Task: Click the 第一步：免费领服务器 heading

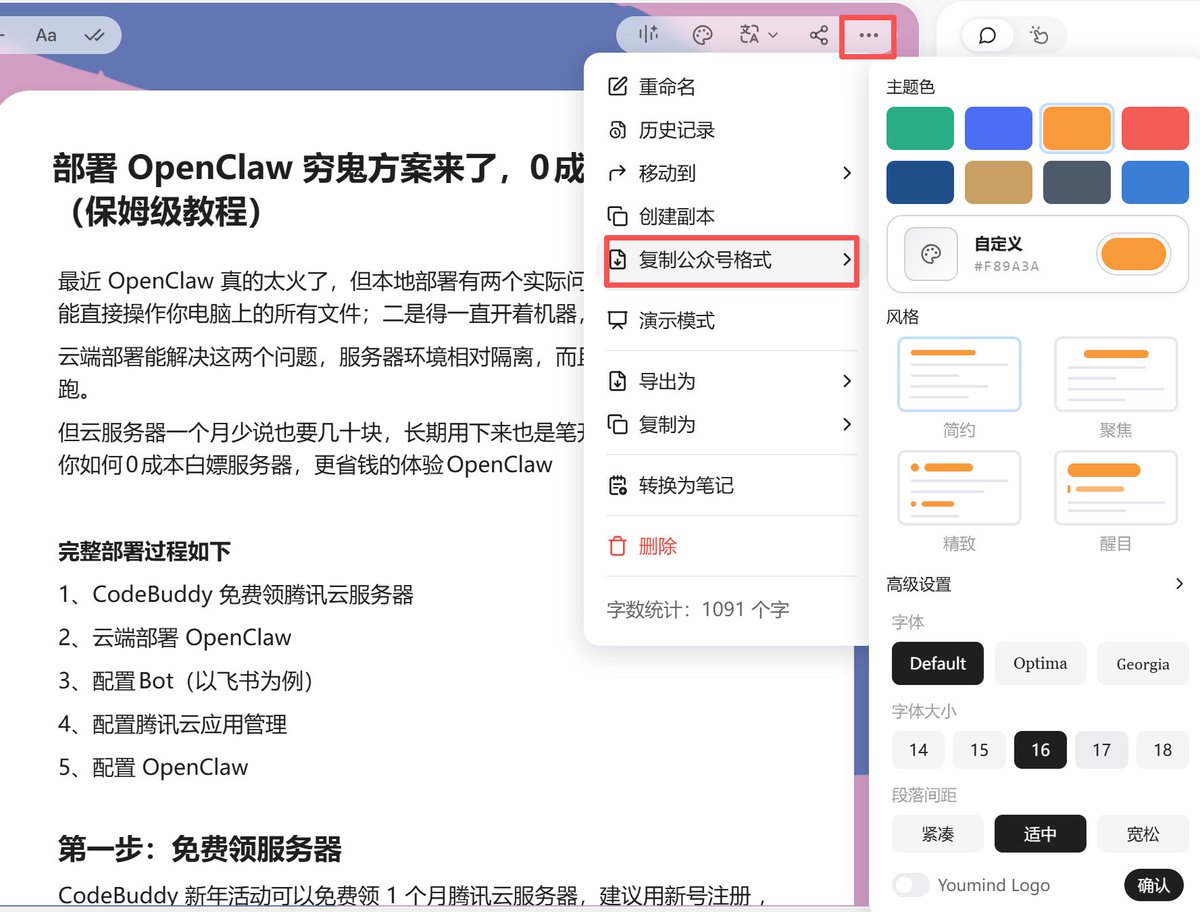Action: point(200,850)
